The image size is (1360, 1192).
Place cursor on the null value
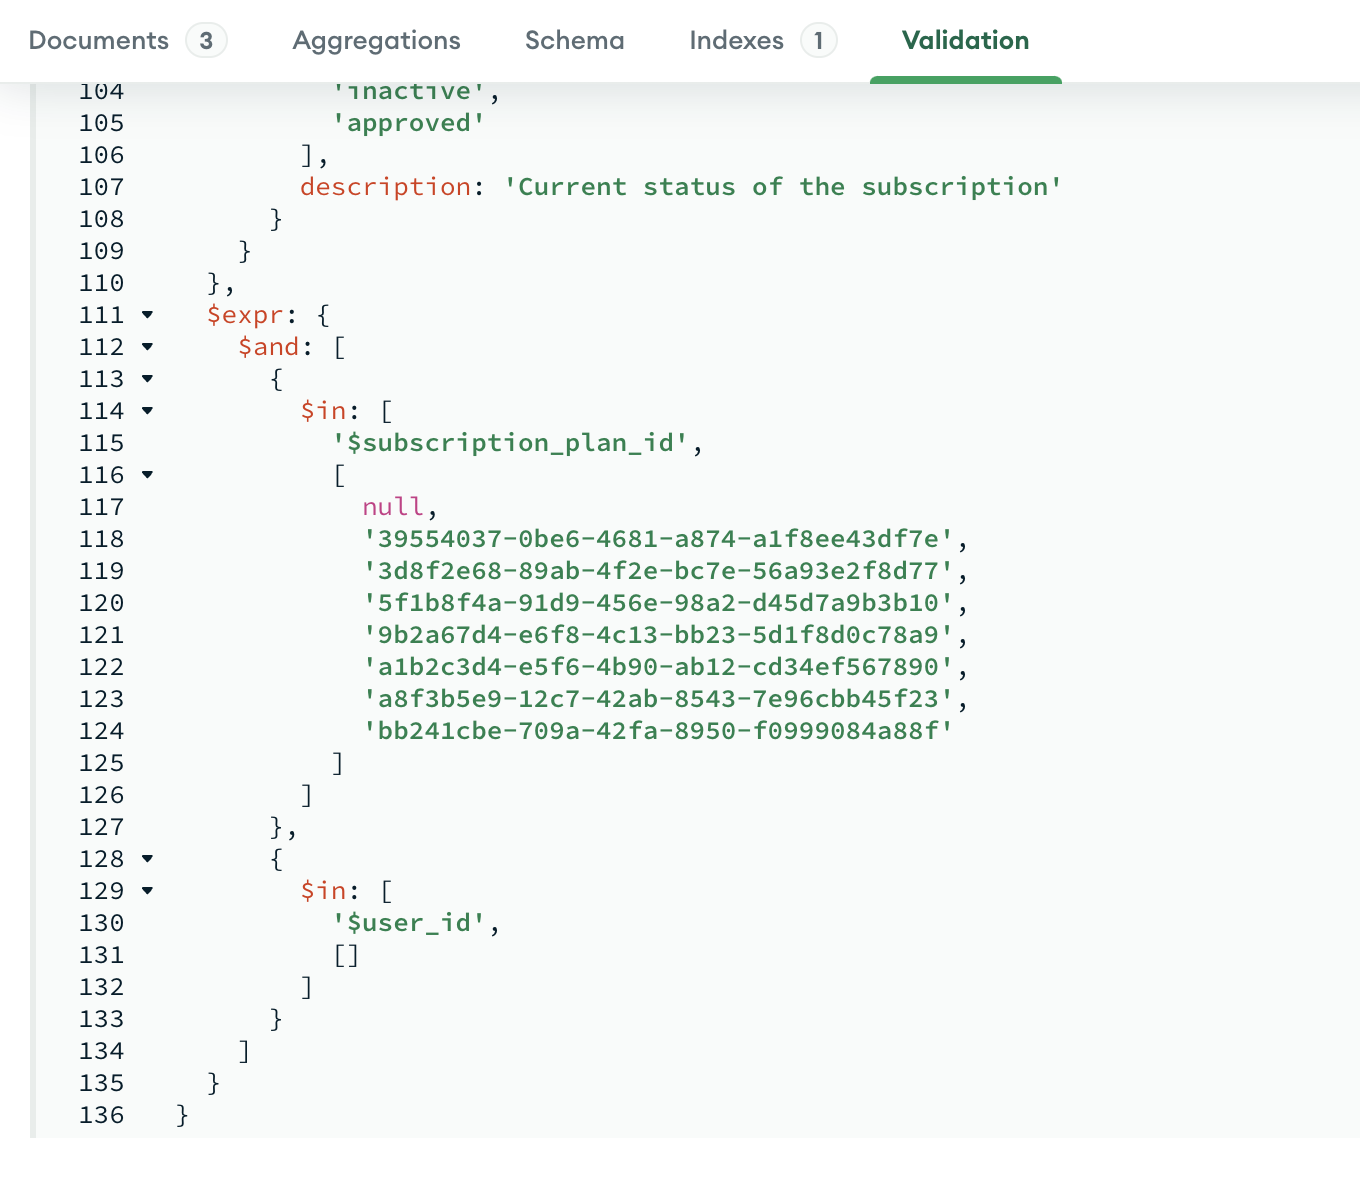click(393, 507)
